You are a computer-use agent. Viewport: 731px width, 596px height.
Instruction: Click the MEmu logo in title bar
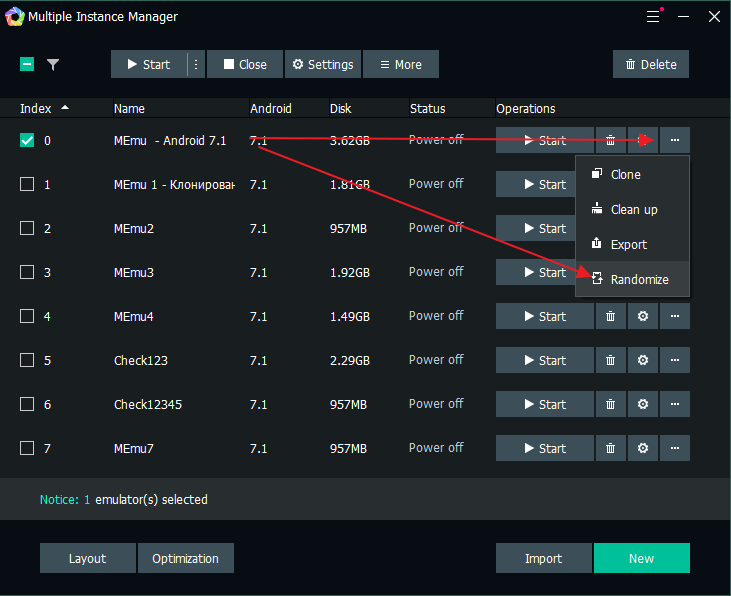[x=14, y=16]
